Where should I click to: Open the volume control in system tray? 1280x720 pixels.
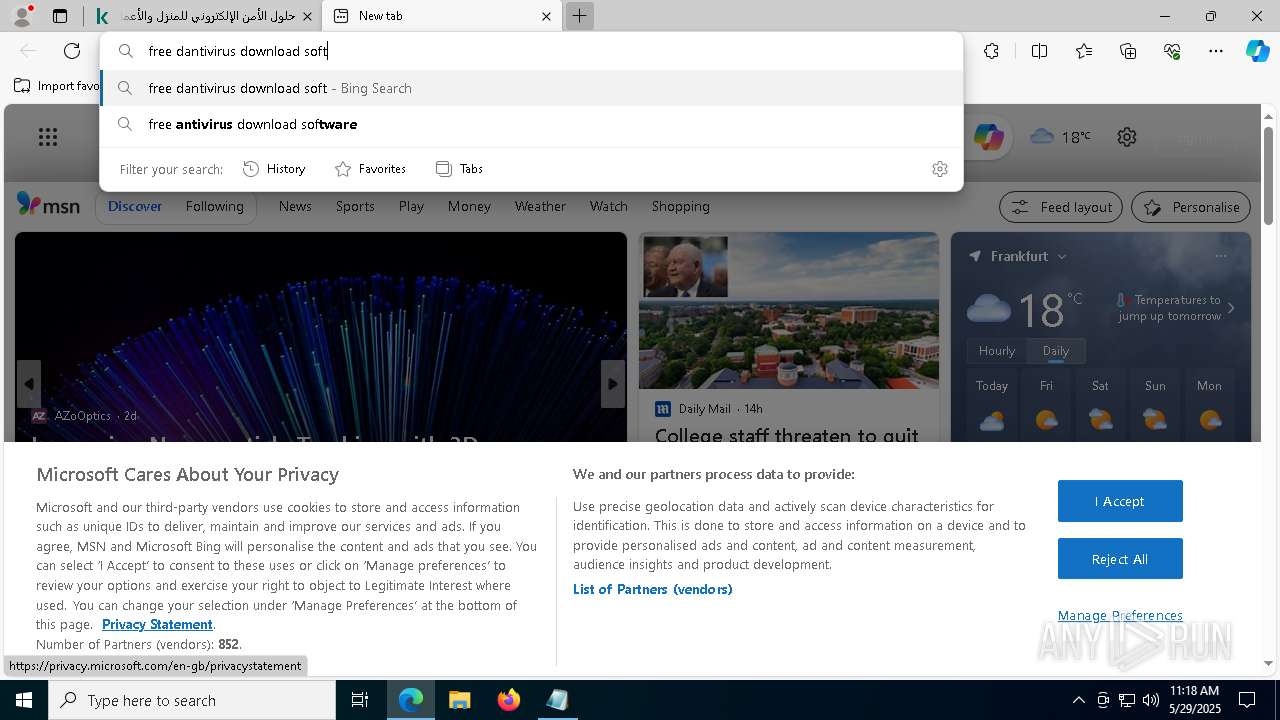tap(1151, 700)
